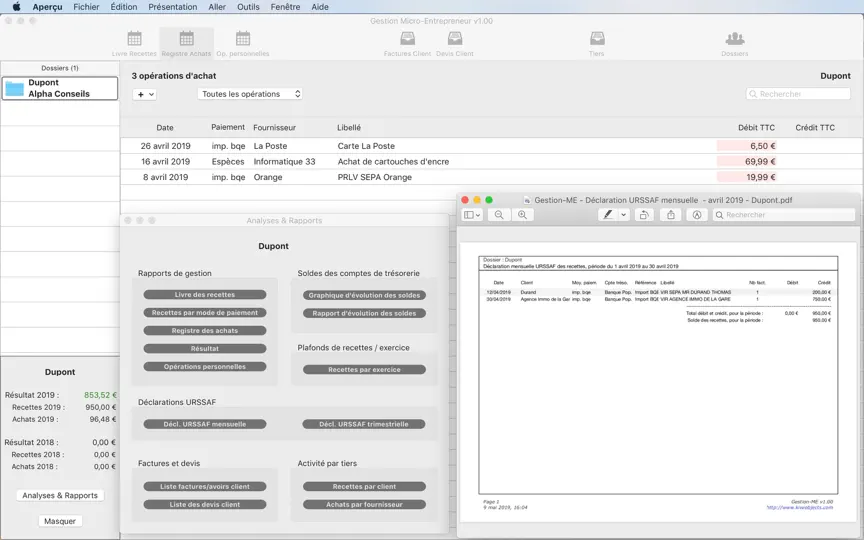Open the Toutes les opérations filter
864x540 pixels.
[x=250, y=94]
